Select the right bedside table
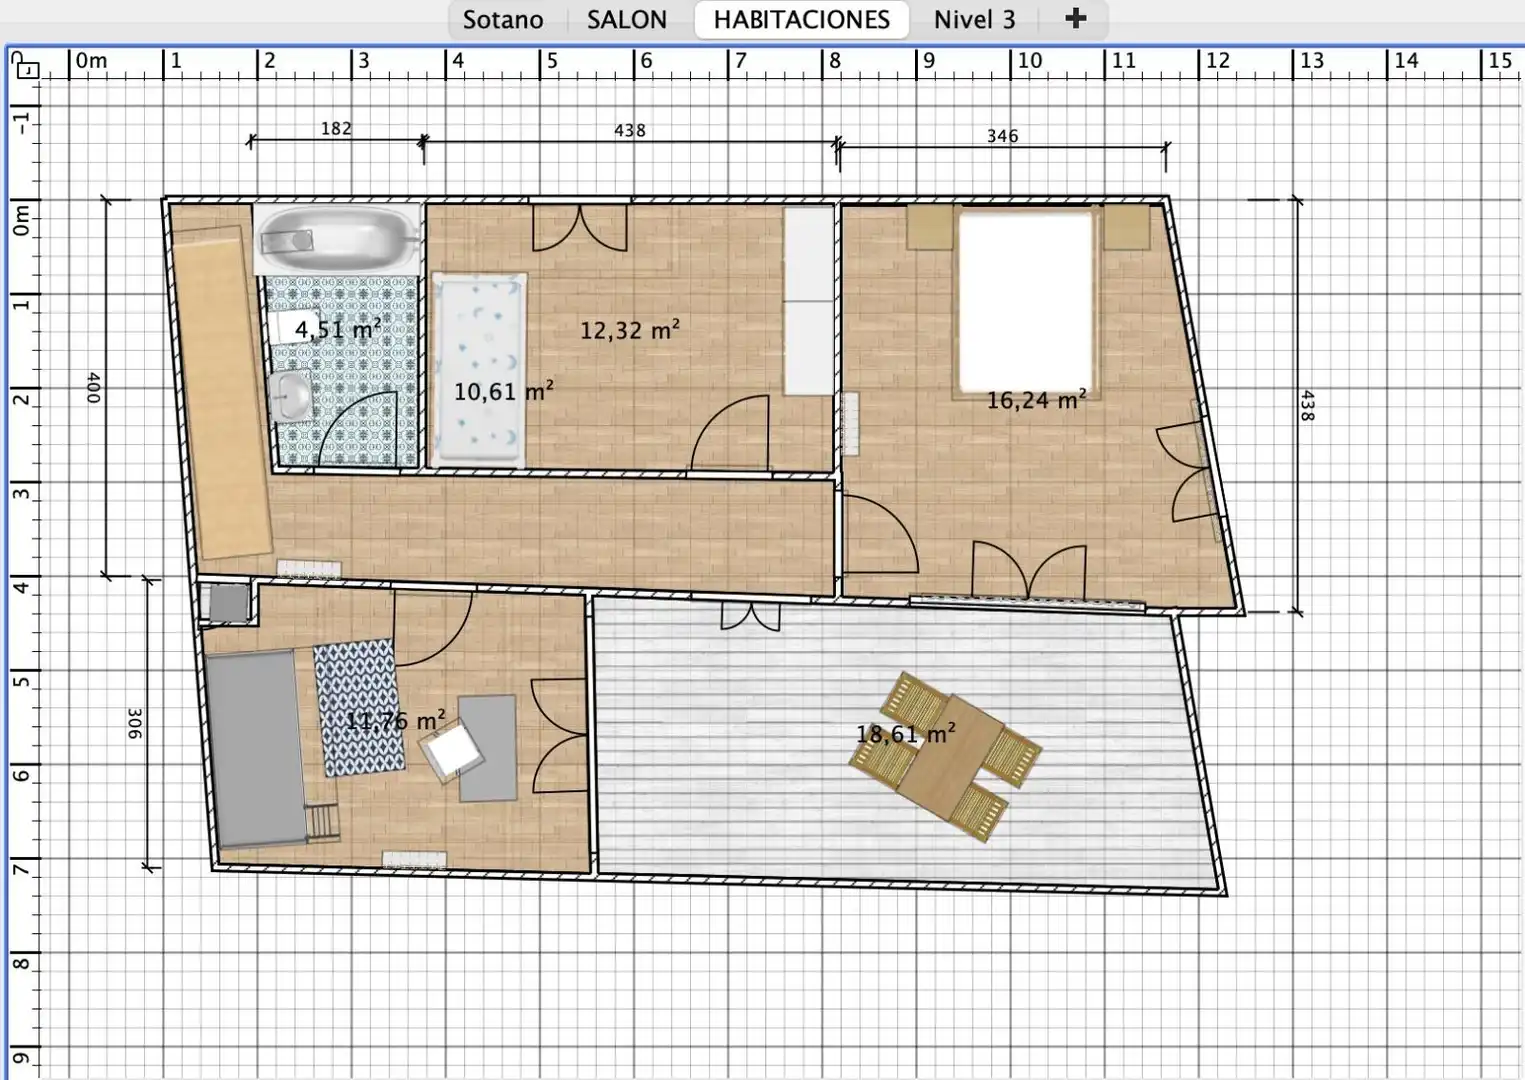 1126,227
